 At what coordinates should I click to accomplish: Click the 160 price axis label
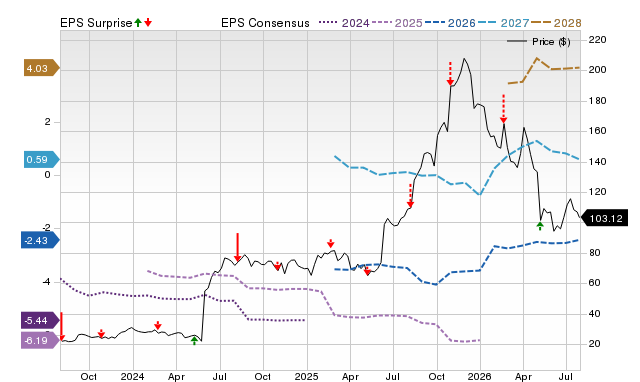598,131
